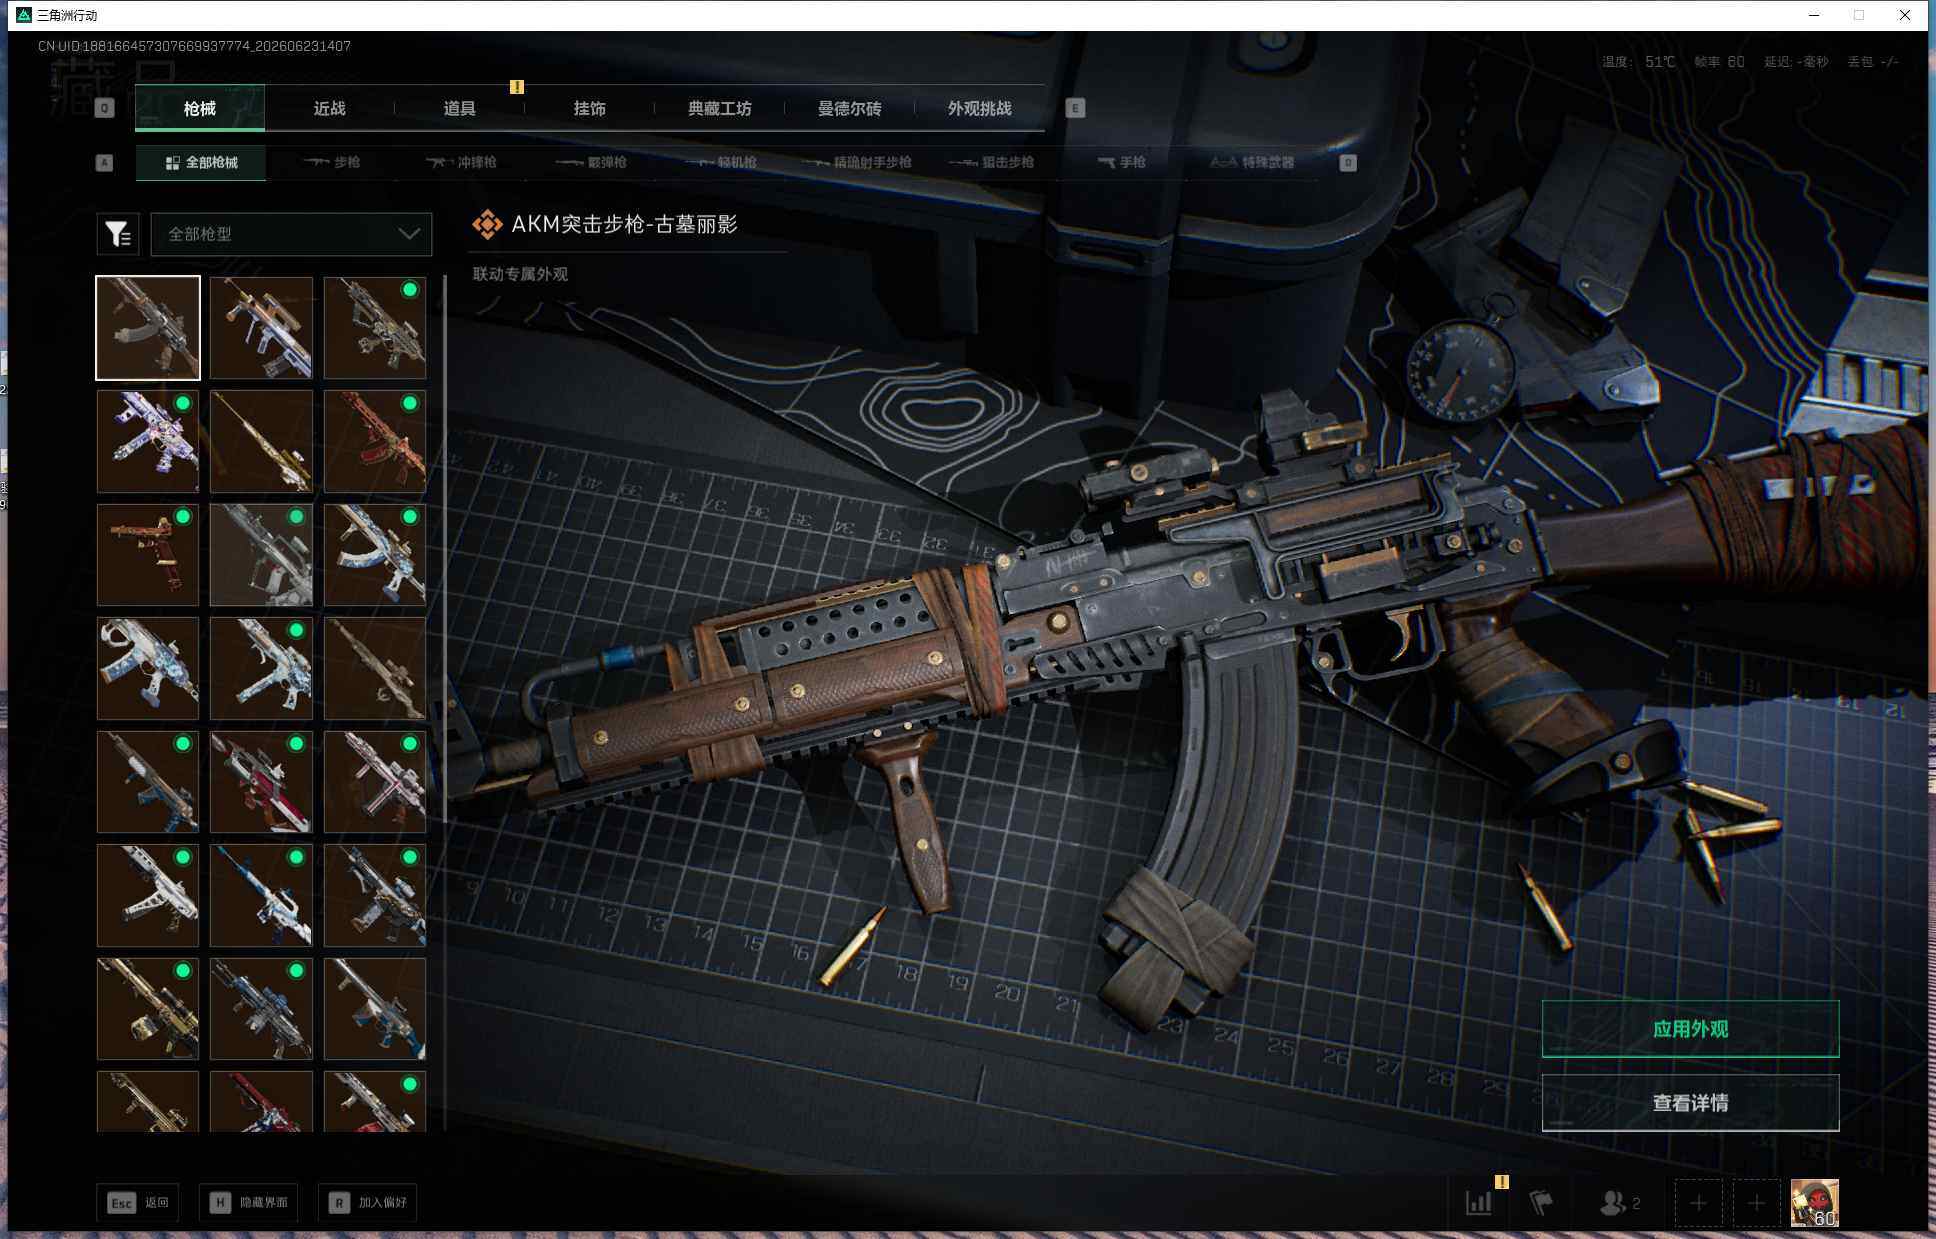
Task: Click the orange diamond icon beside AKM title
Action: pos(487,224)
